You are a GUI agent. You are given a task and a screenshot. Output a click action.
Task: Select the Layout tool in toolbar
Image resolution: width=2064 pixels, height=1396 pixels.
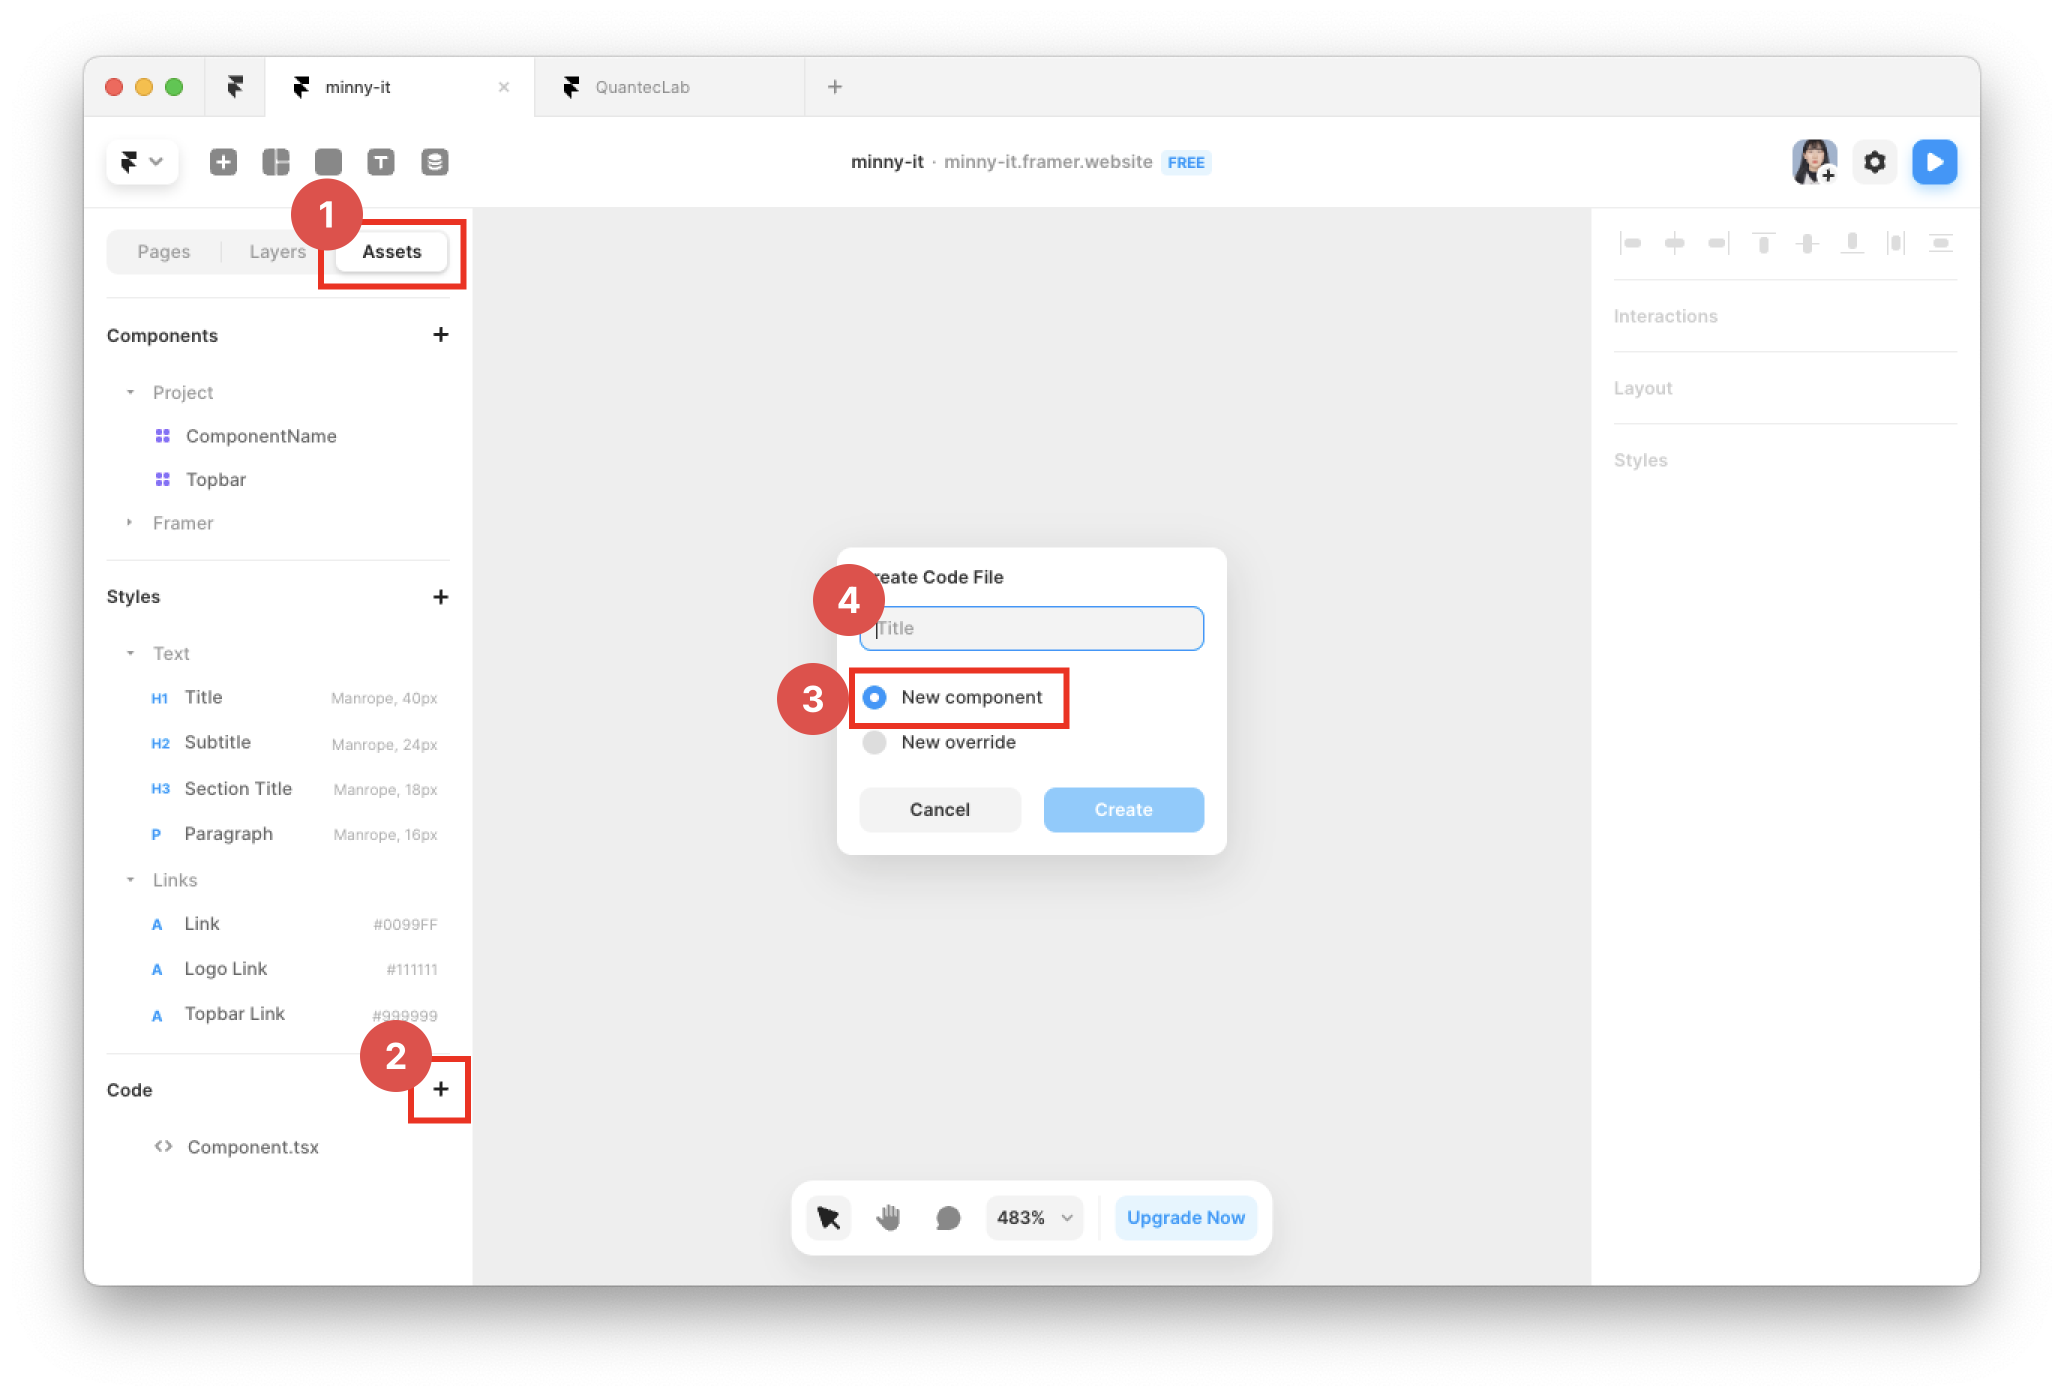[276, 162]
